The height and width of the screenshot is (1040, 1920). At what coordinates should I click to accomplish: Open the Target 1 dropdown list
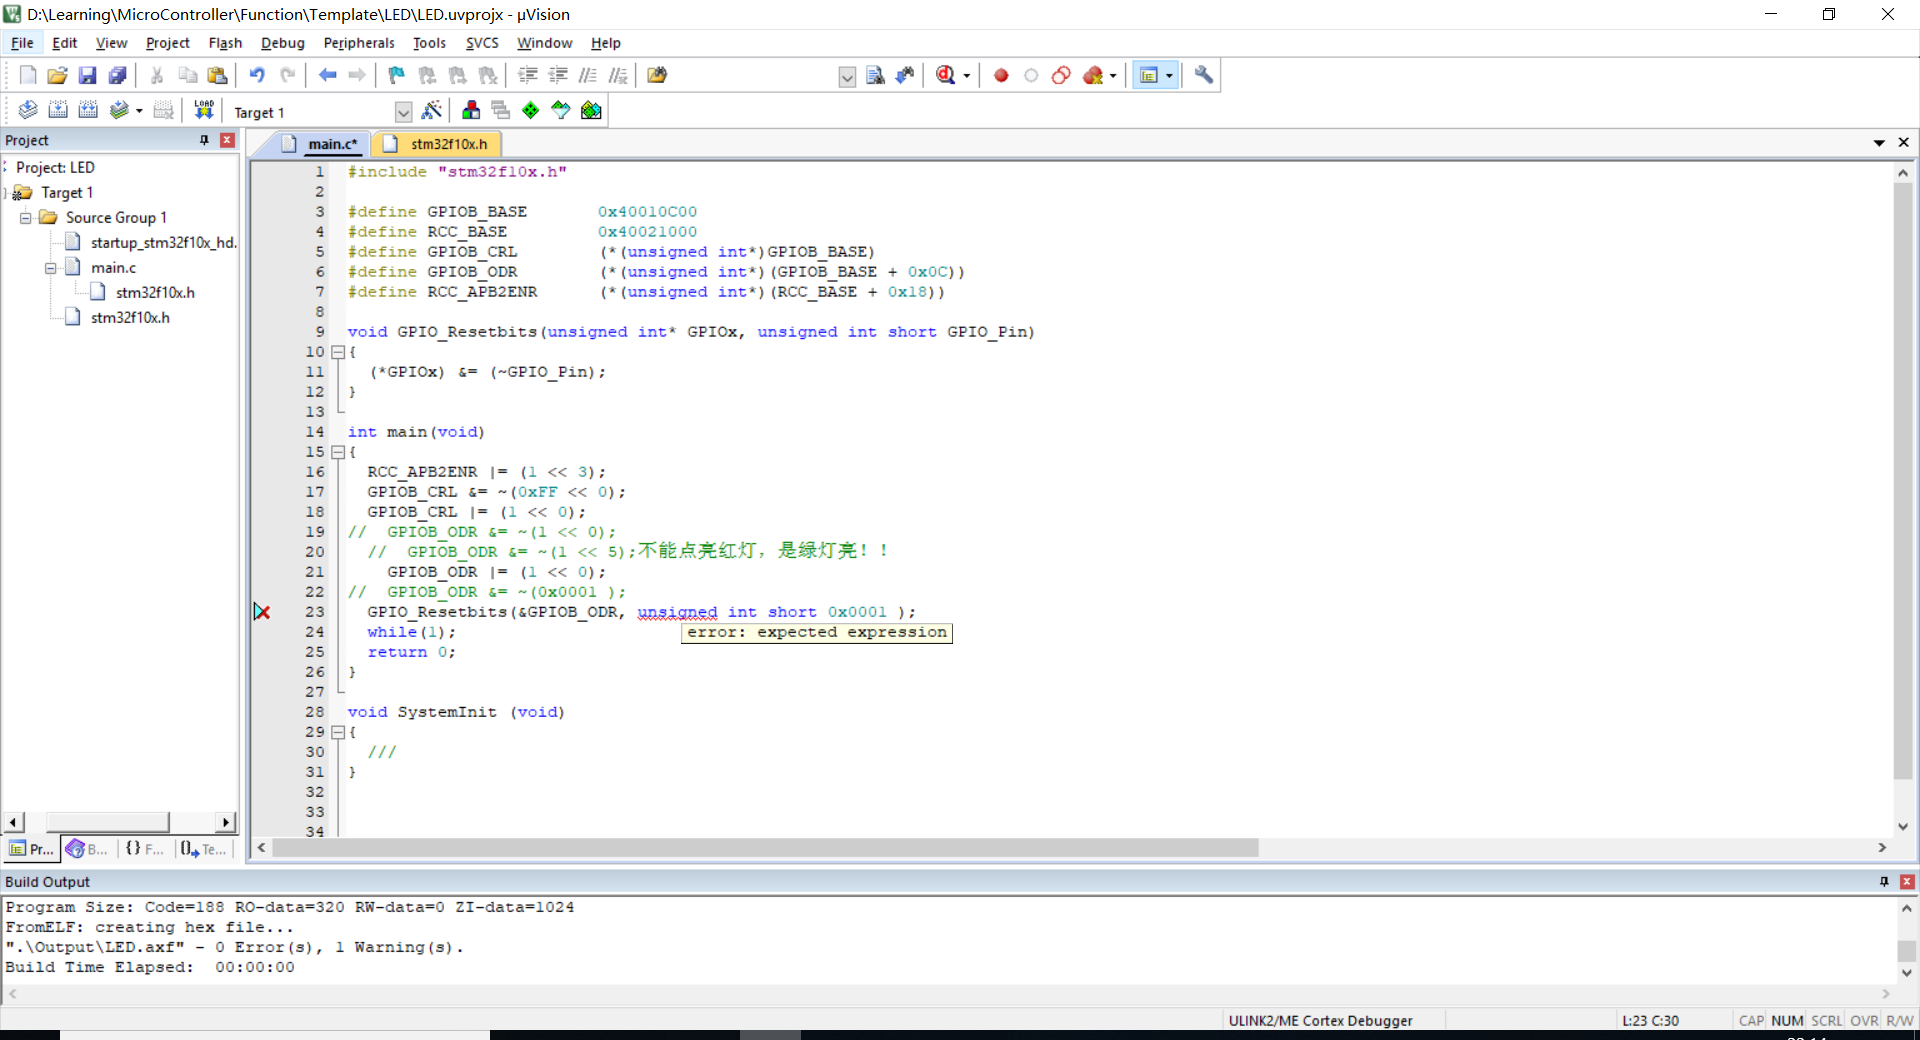coord(403,112)
